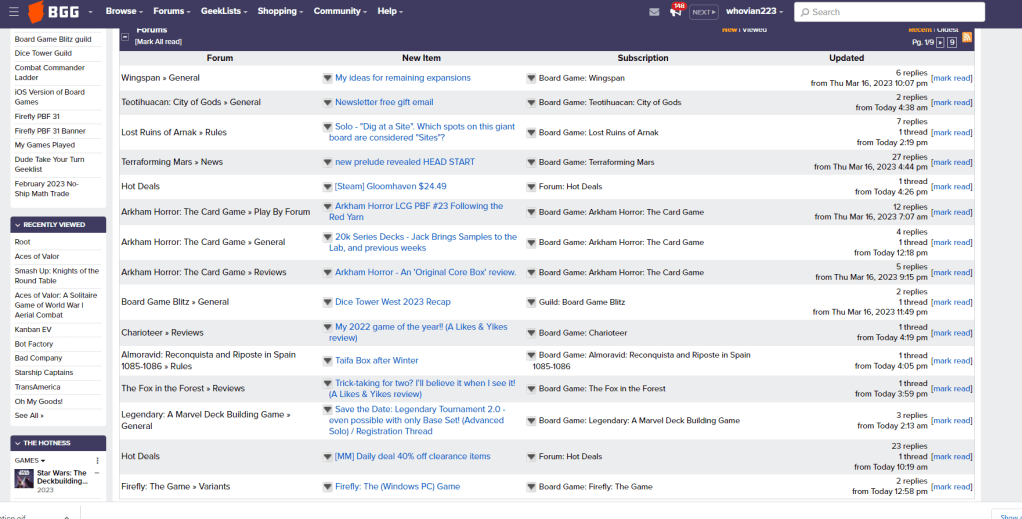1022x519 pixels.
Task: Click the NEXT button in top bar
Action: pyautogui.click(x=704, y=12)
